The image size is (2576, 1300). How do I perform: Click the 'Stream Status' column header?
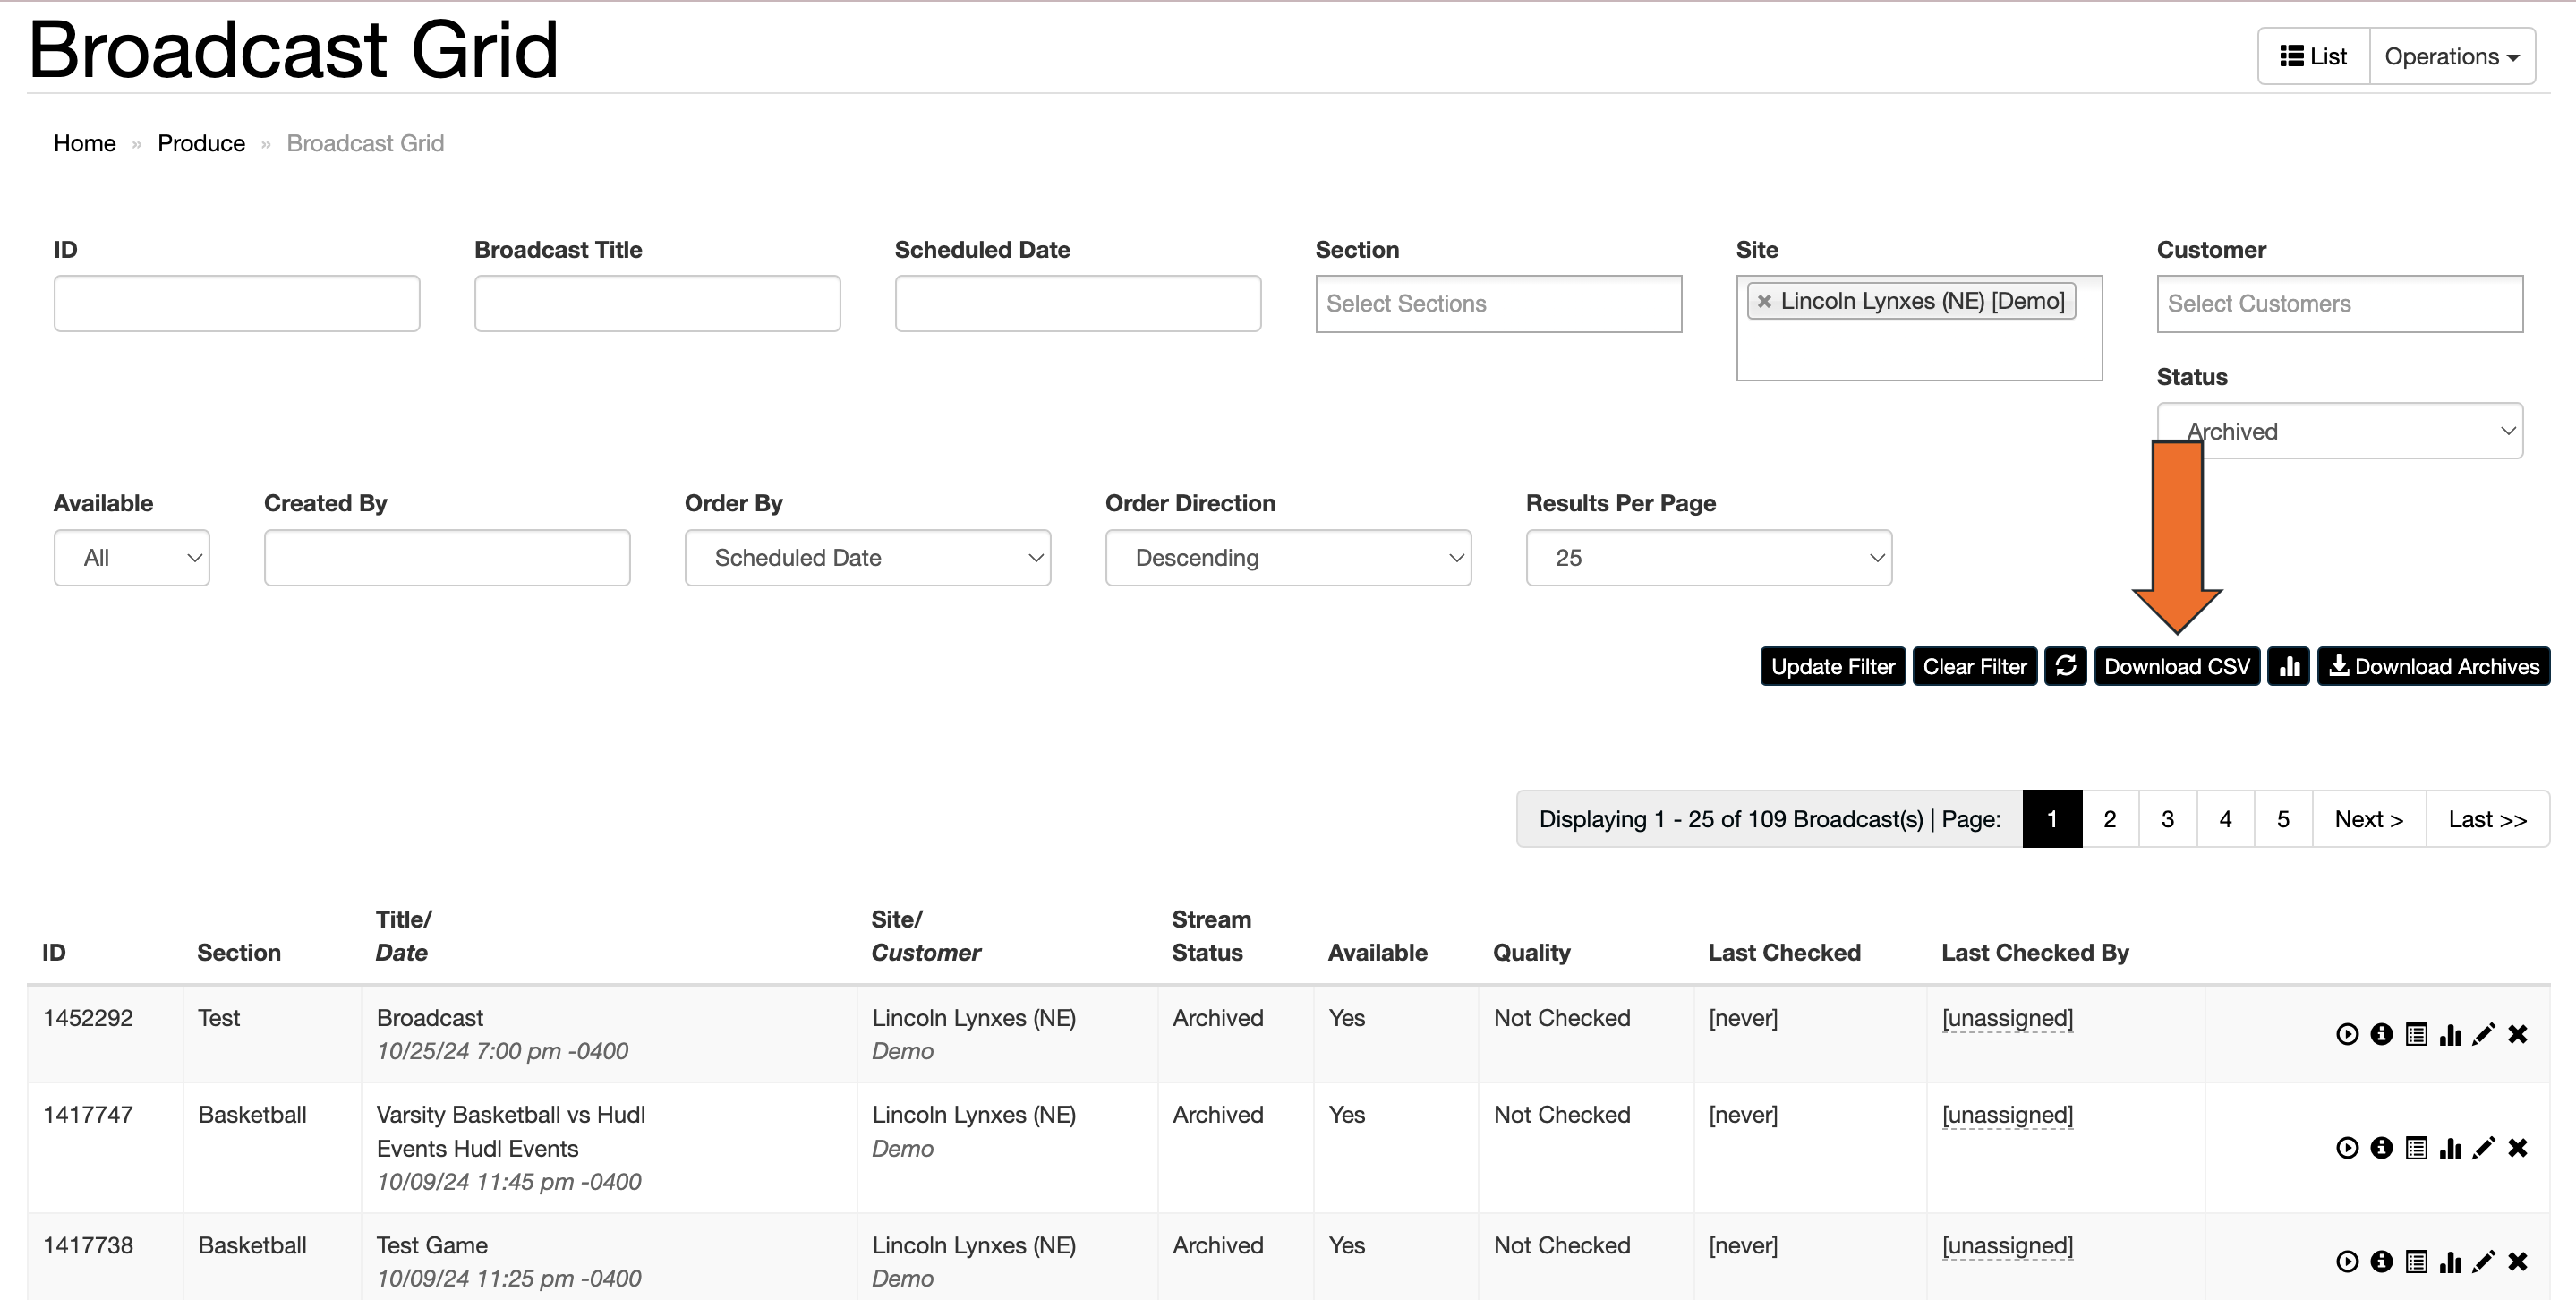1211,936
